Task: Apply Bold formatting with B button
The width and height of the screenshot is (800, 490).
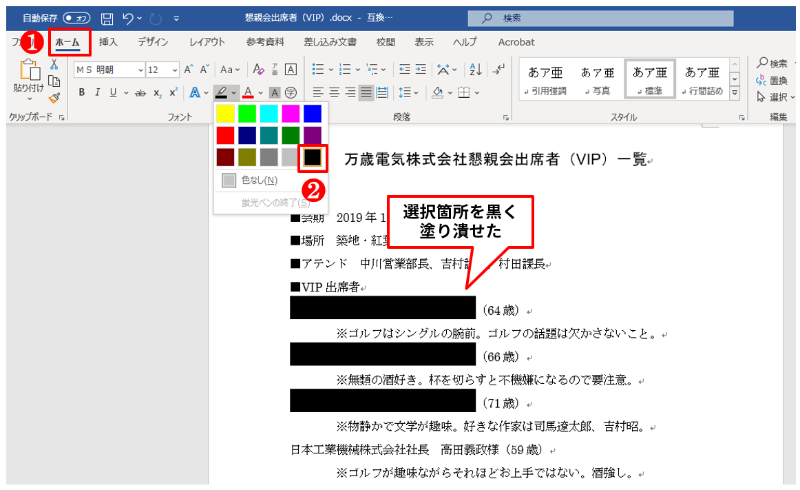Action: point(82,93)
